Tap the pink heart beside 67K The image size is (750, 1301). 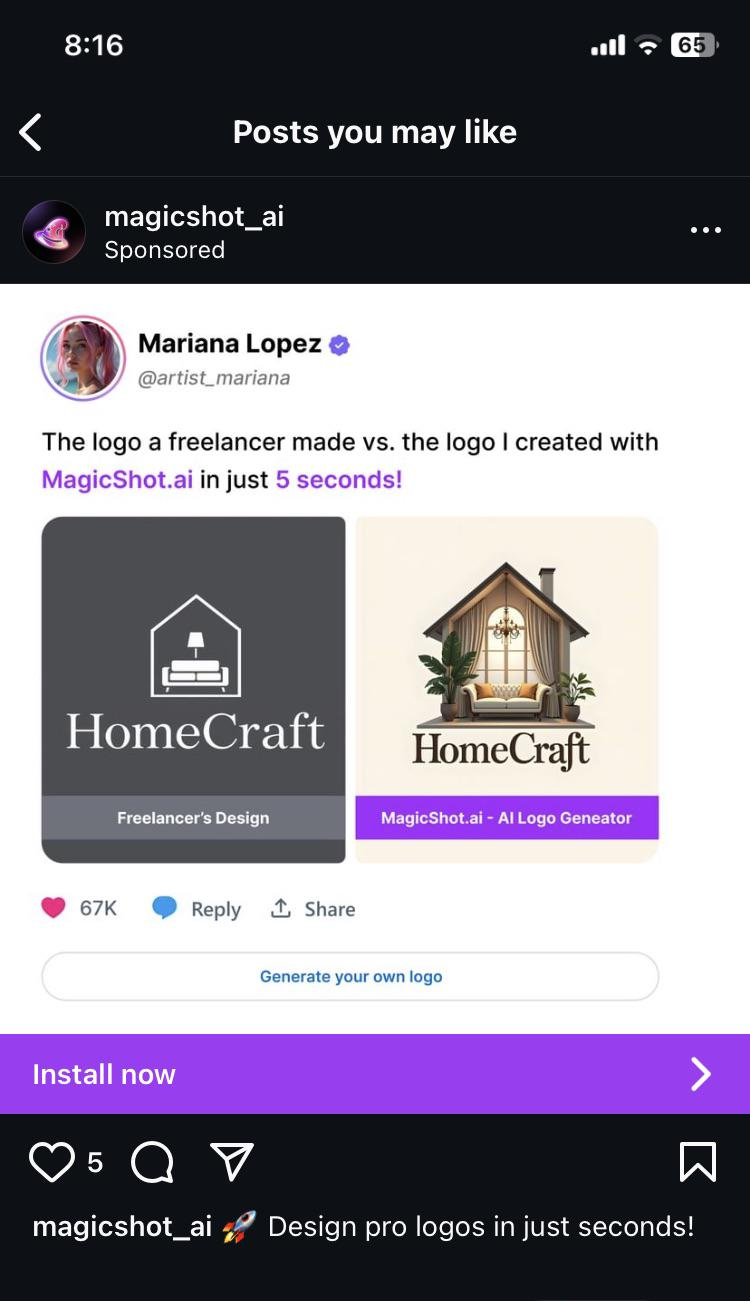click(53, 908)
